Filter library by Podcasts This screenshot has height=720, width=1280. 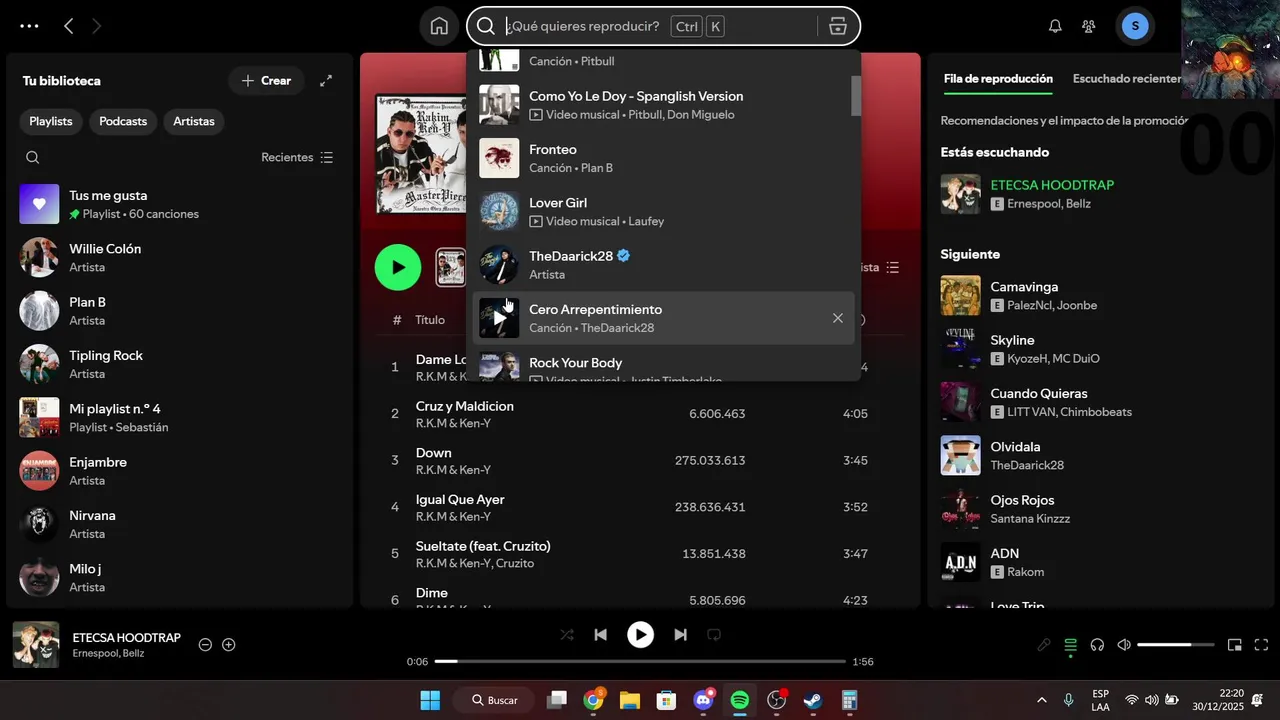pos(123,121)
